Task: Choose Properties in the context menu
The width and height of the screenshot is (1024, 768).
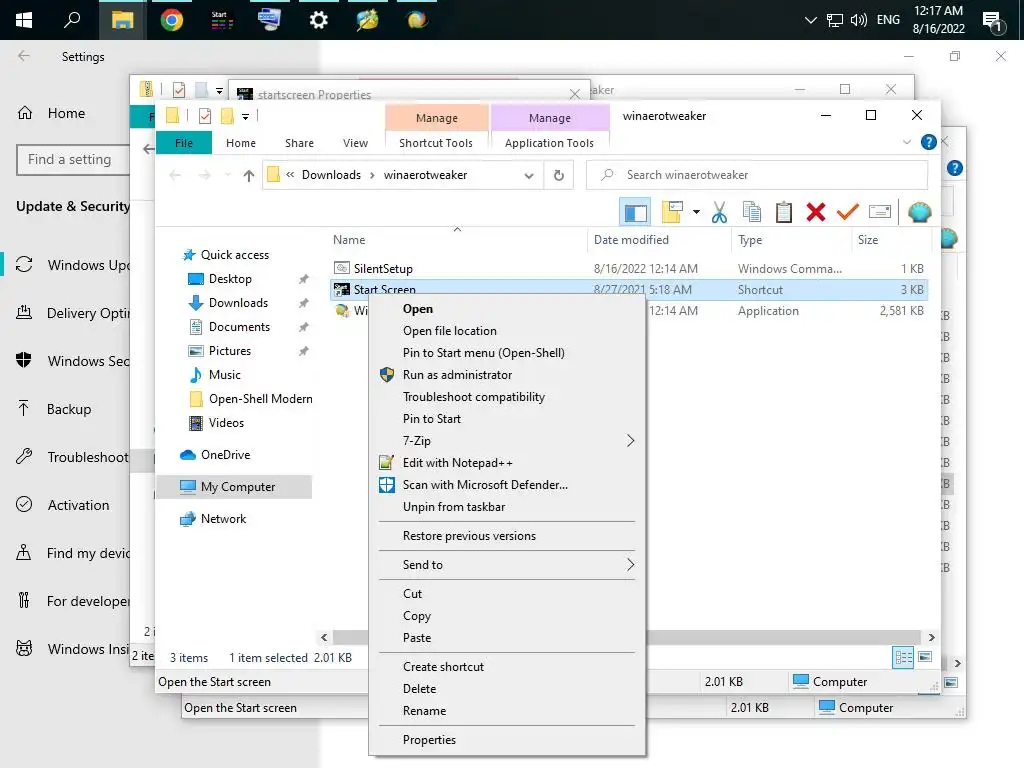Action: (507, 740)
